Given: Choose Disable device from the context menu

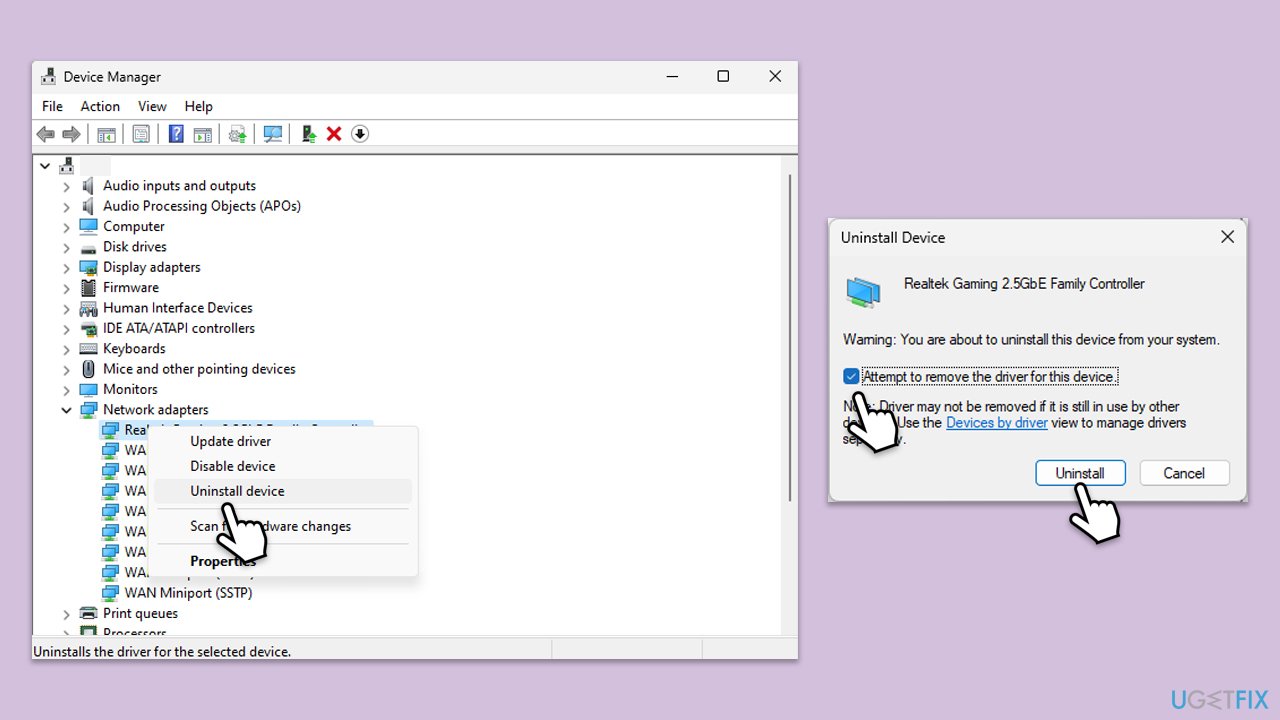Looking at the screenshot, I should (282, 466).
